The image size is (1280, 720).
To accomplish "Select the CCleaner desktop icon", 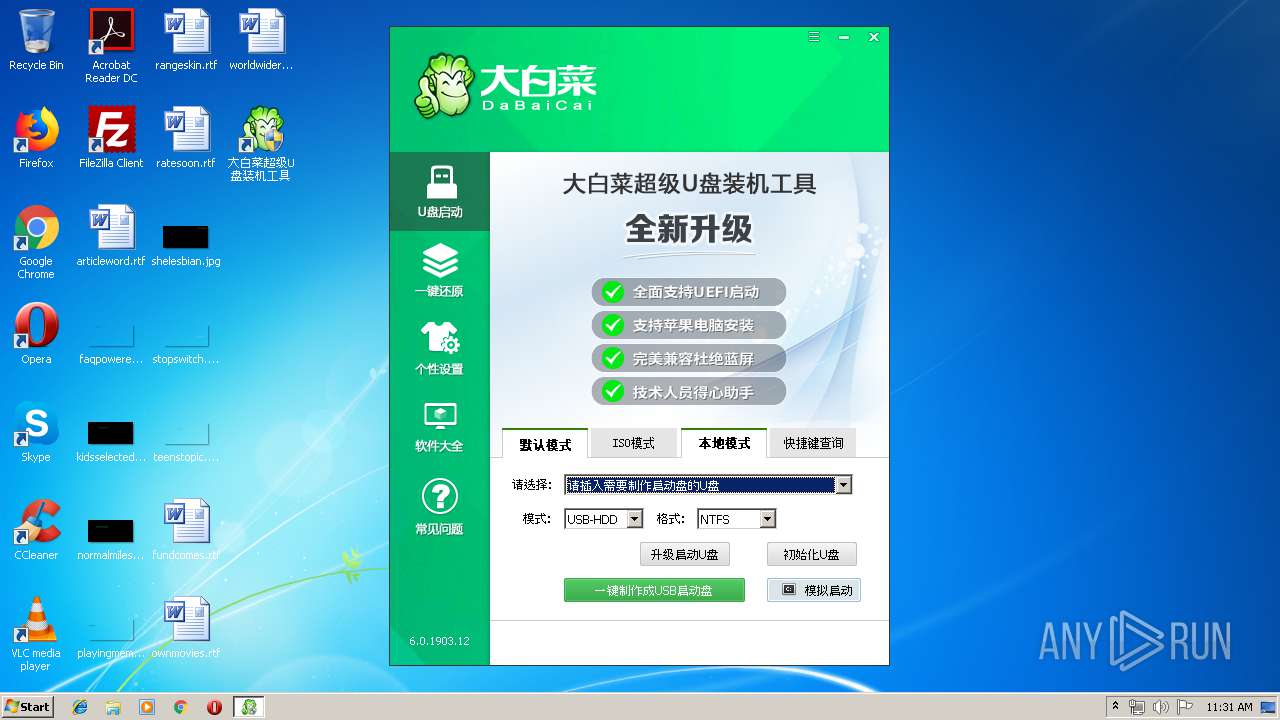I will pyautogui.click(x=36, y=530).
